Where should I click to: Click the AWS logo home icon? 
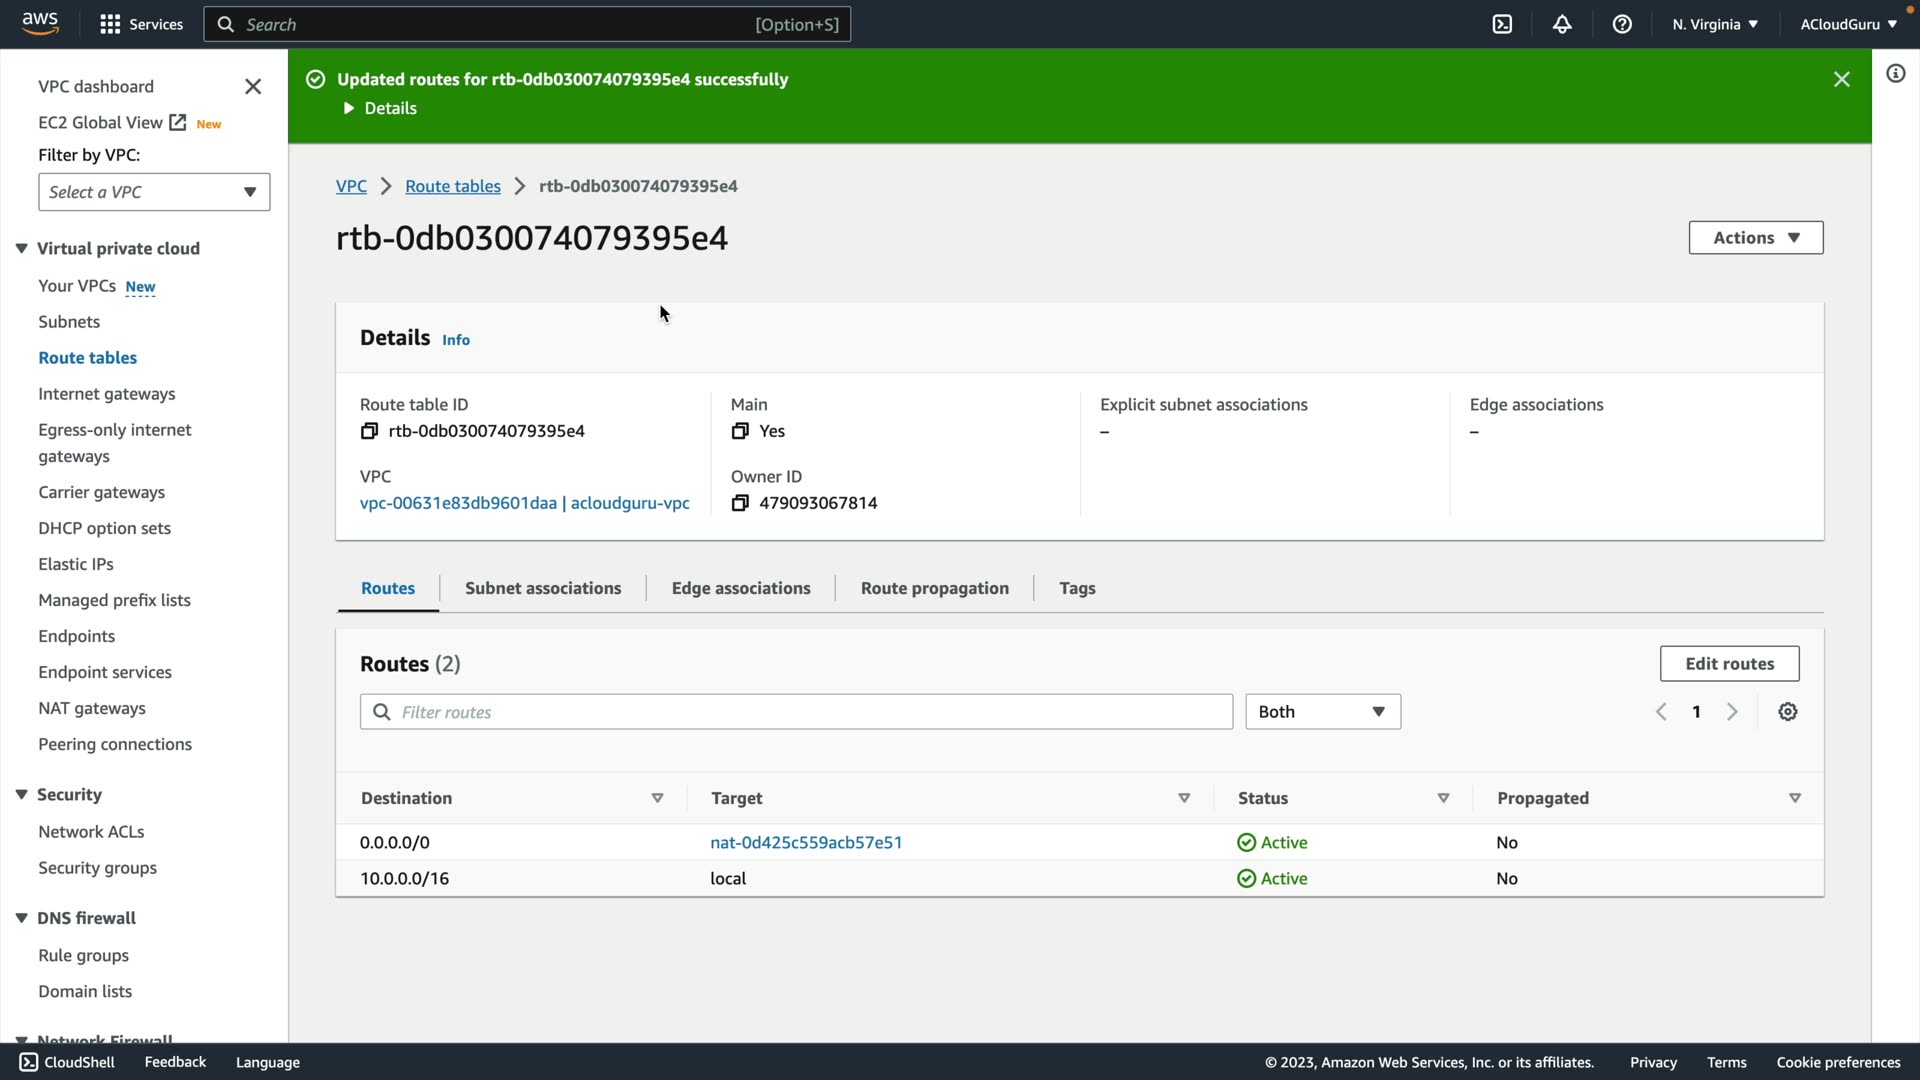pos(40,24)
